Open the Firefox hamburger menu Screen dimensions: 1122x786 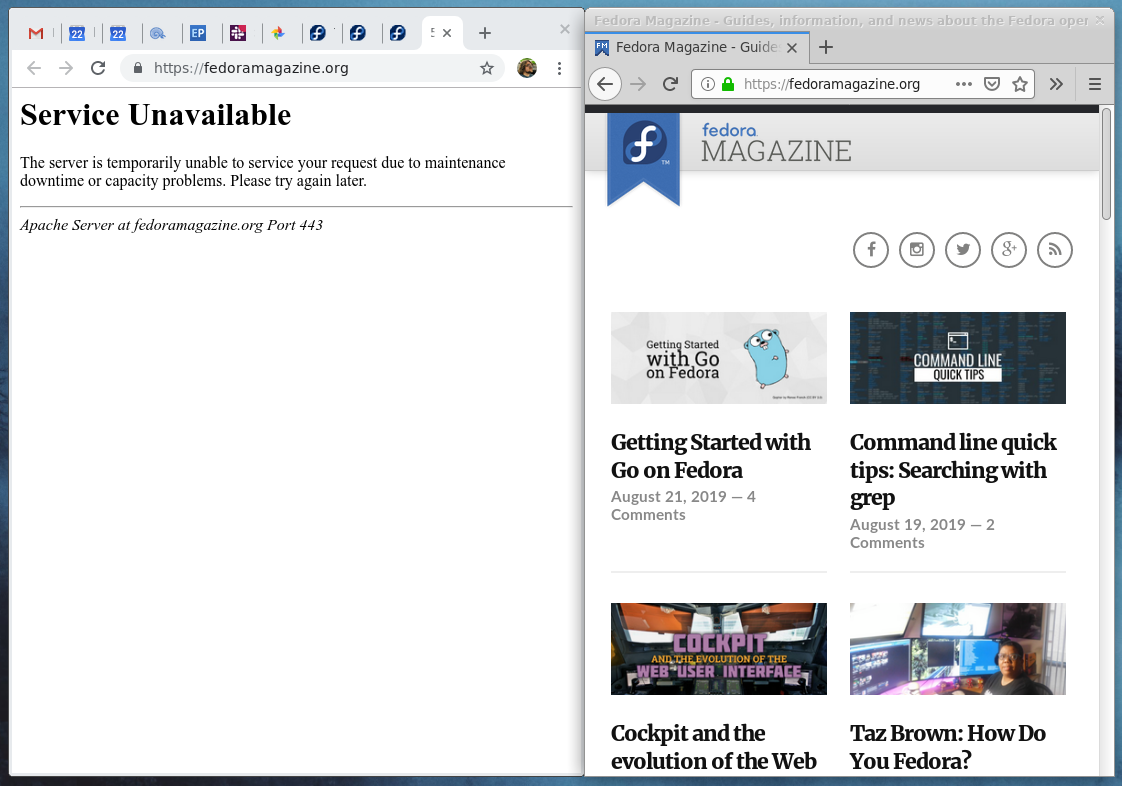[1095, 84]
